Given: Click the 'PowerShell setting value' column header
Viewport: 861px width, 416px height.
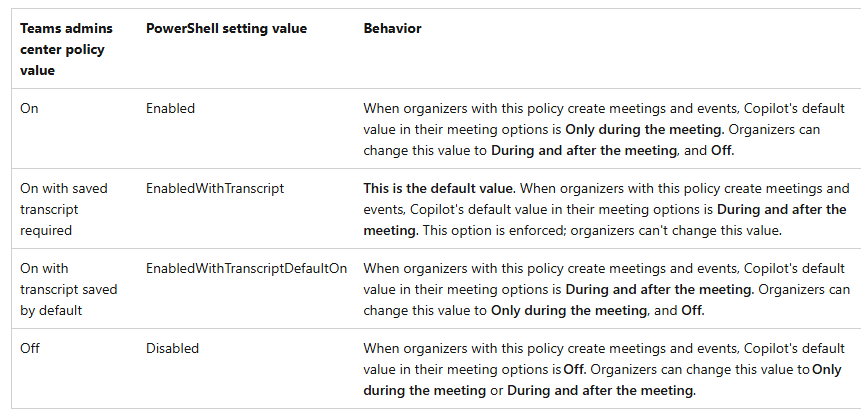Looking at the screenshot, I should (x=226, y=29).
